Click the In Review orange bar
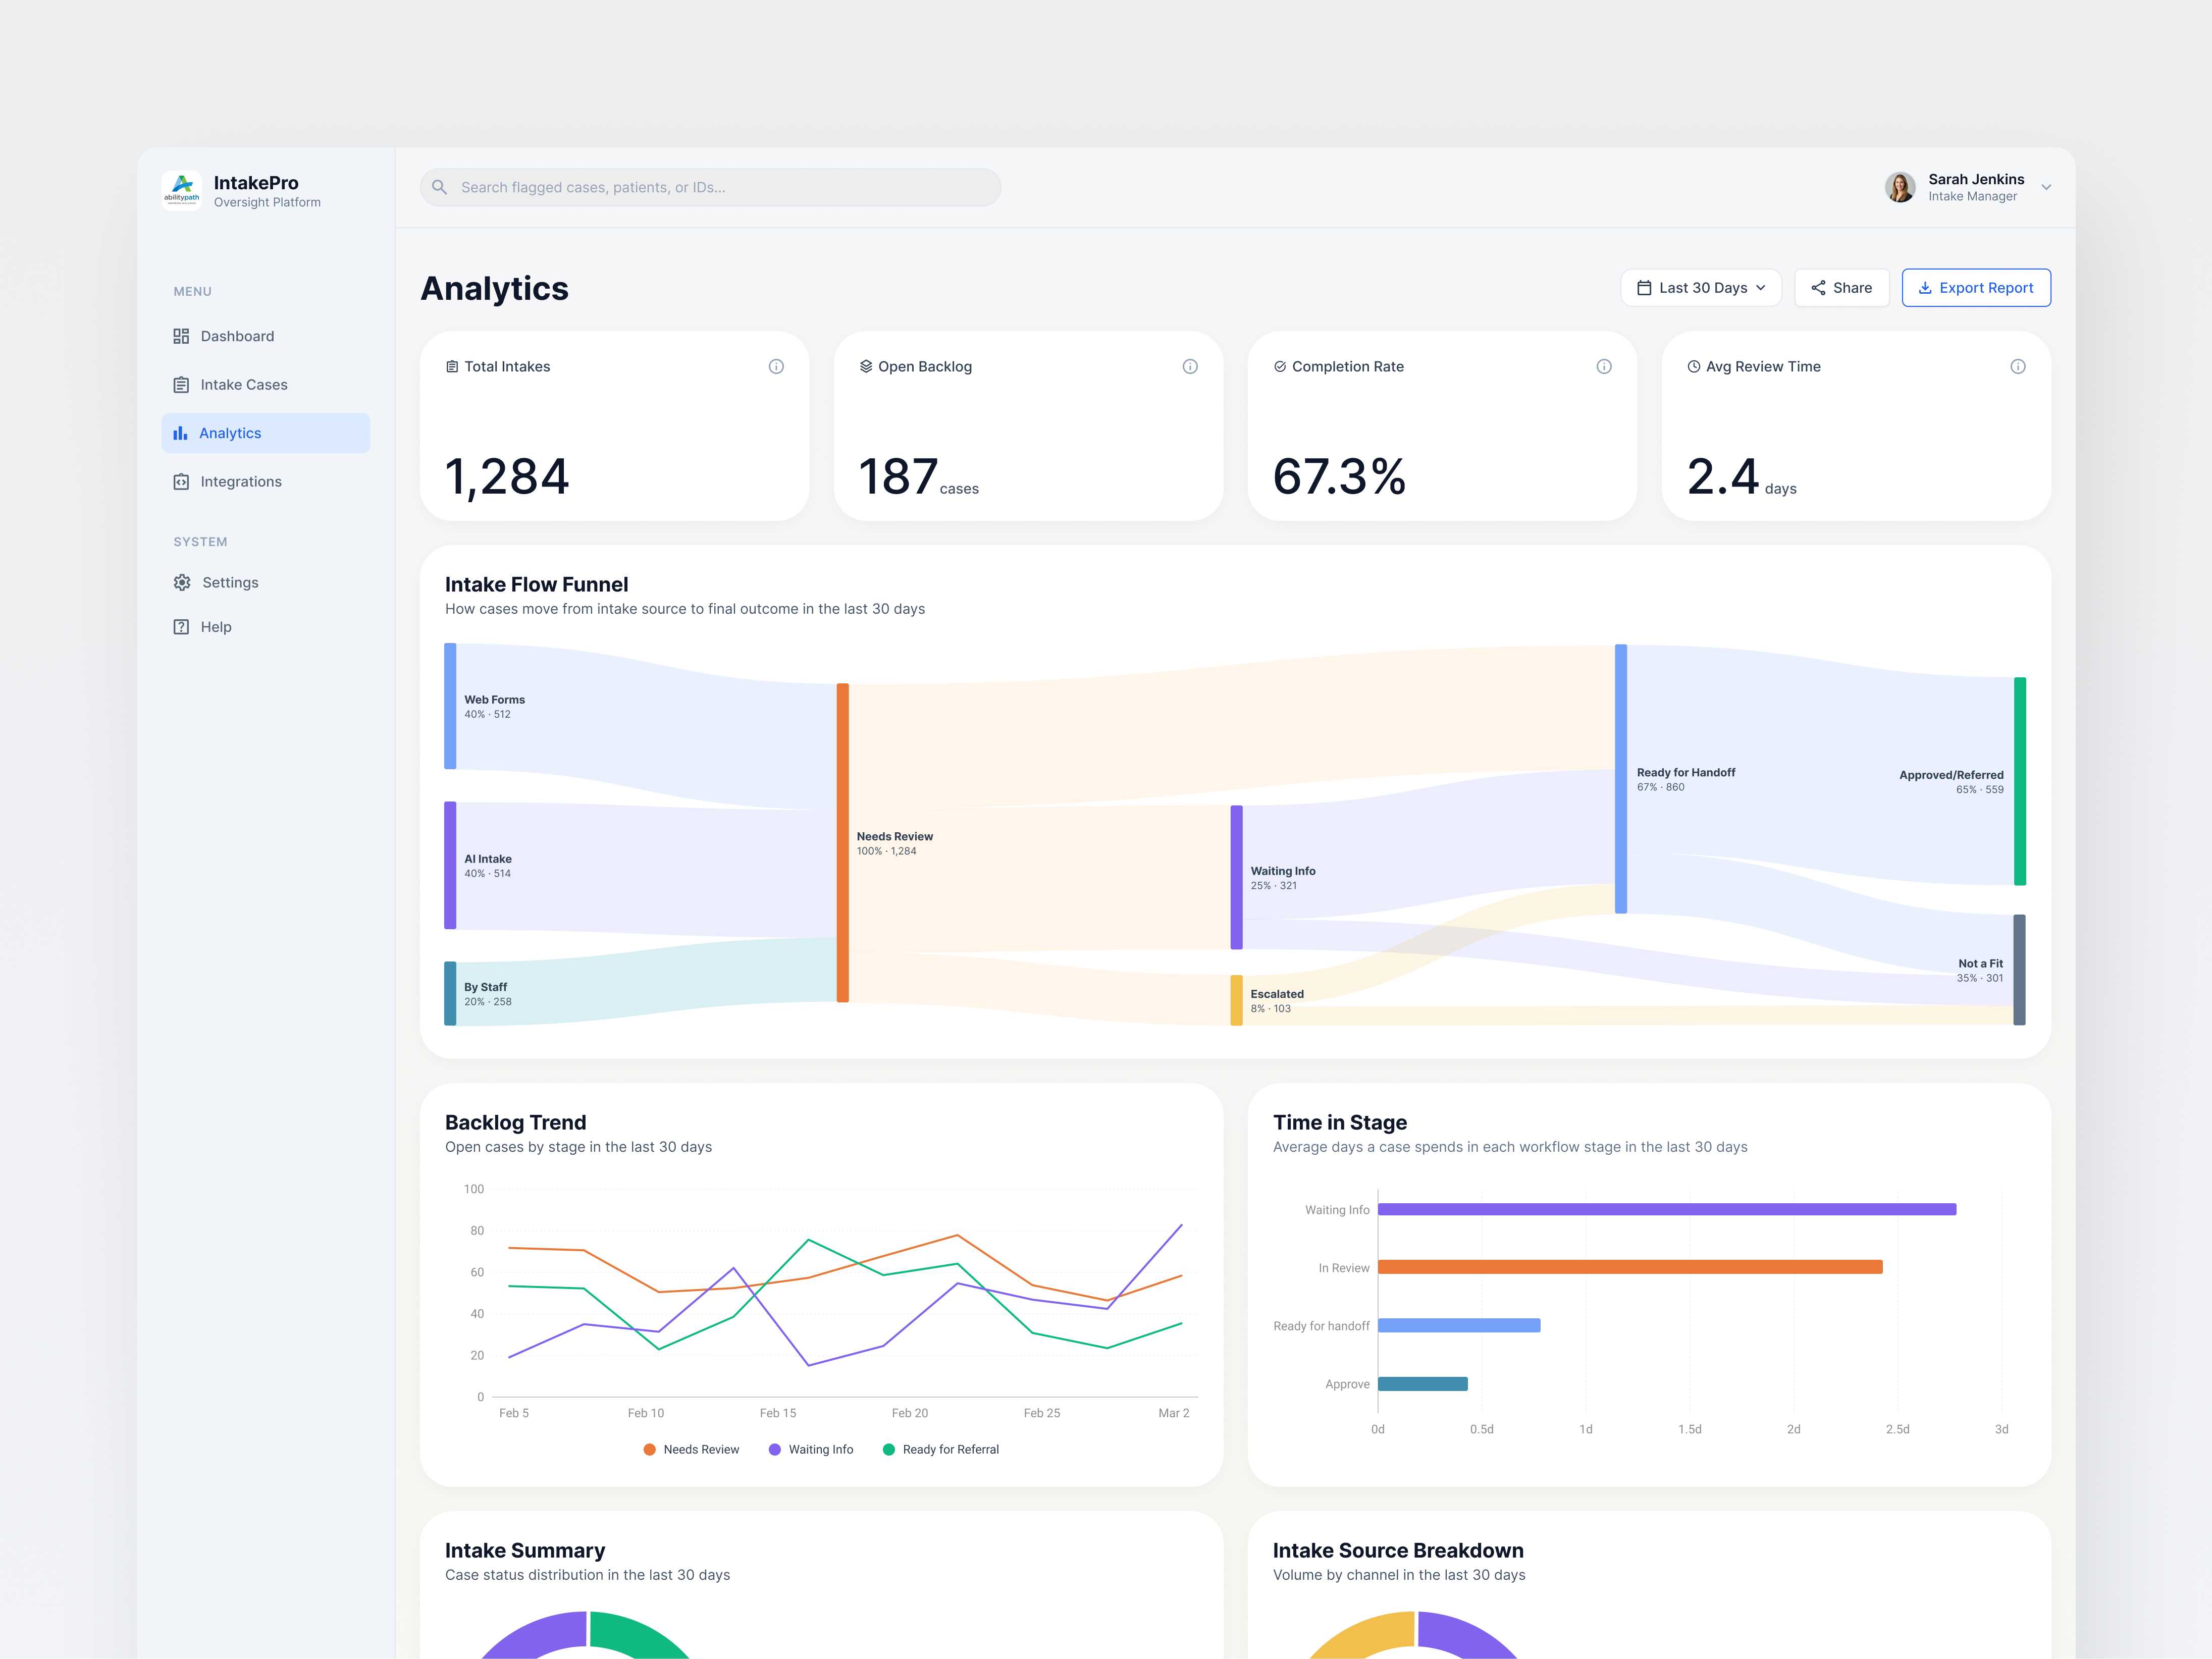 click(x=1630, y=1268)
